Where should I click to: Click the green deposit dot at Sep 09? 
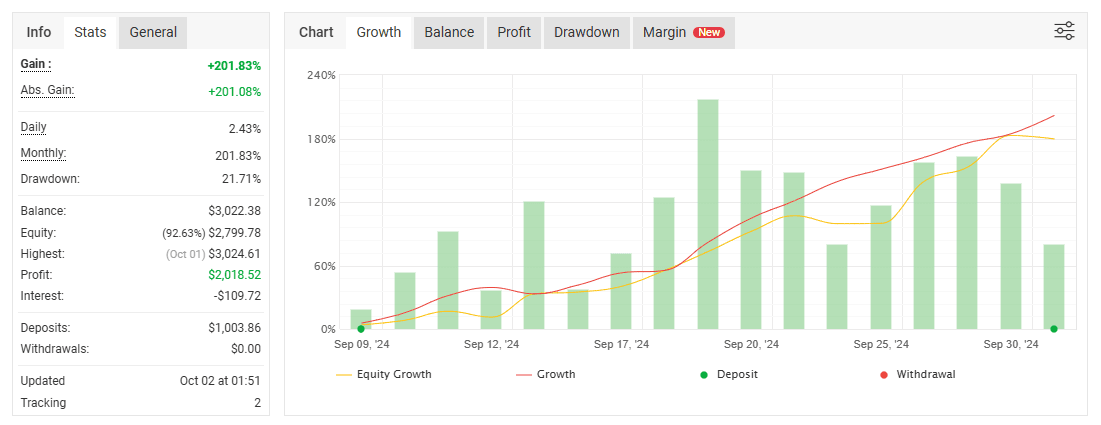[x=361, y=329]
